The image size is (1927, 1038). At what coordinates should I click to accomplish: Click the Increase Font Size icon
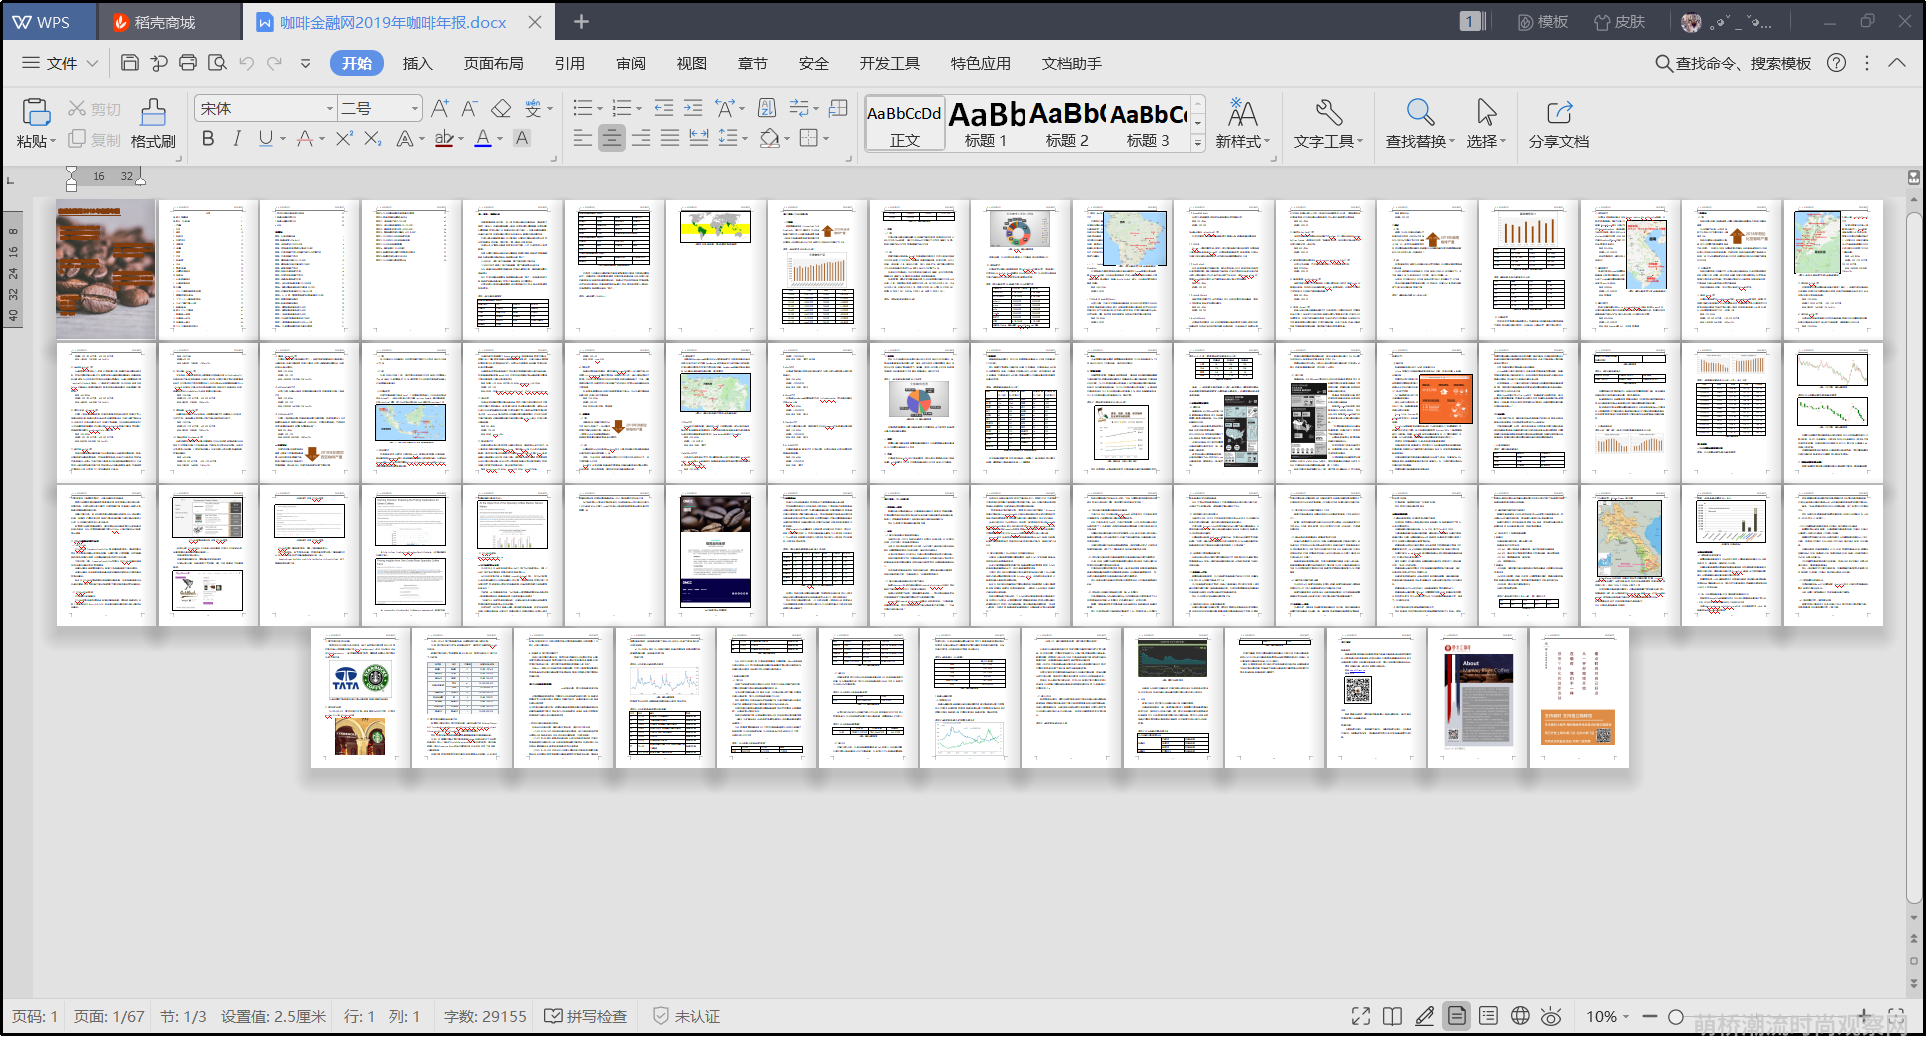pos(440,108)
